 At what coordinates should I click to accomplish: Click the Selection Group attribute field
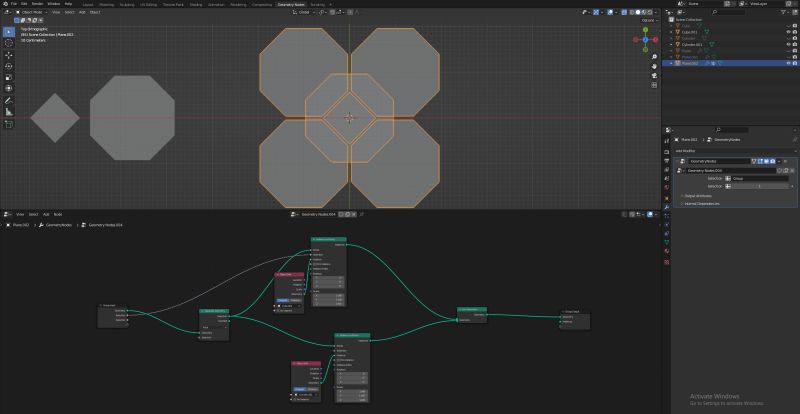[760, 179]
